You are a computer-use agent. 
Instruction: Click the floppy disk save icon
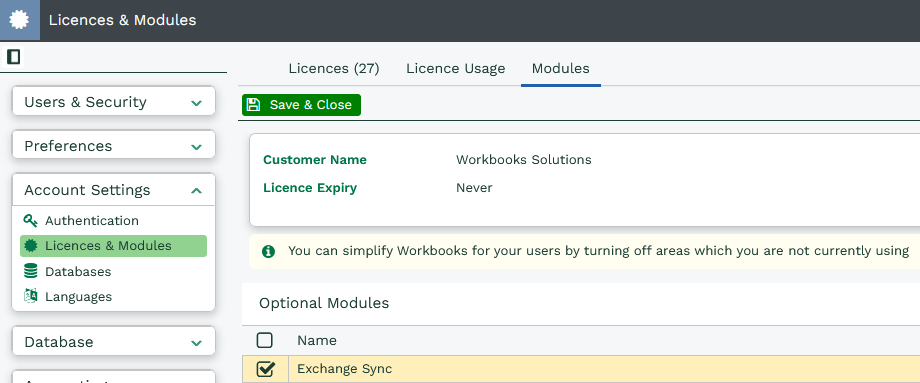click(x=253, y=104)
